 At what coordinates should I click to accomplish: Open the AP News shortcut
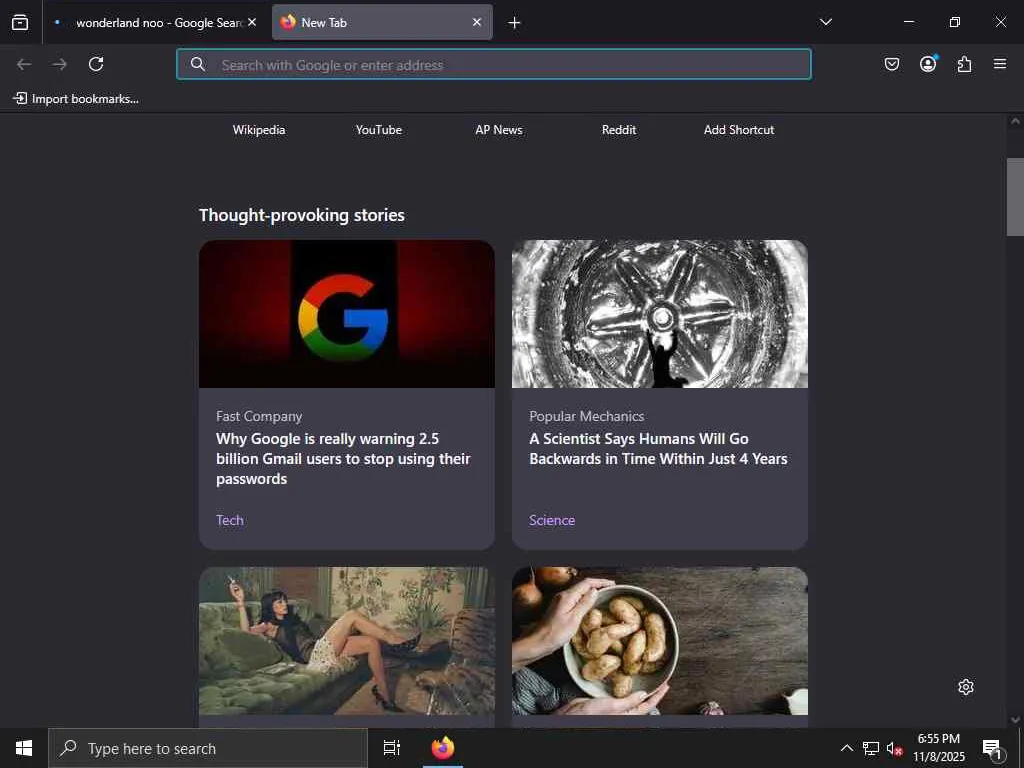pos(499,130)
